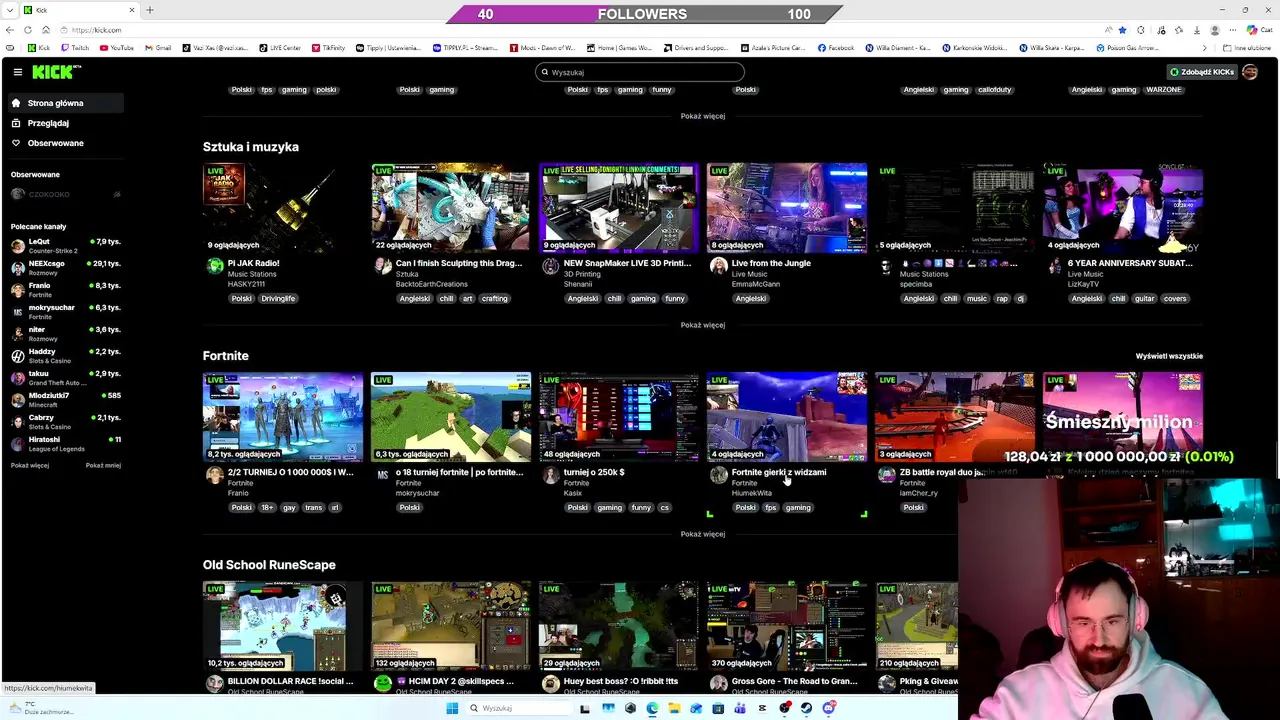Viewport: 1280px width, 720px height.
Task: Expand Sztuka i muzyka with Pokaż więcej
Action: click(703, 325)
